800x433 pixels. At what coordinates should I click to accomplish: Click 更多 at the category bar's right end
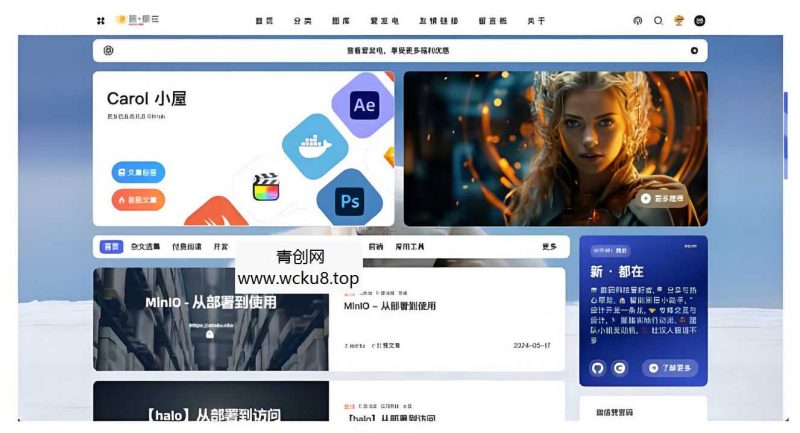click(549, 247)
